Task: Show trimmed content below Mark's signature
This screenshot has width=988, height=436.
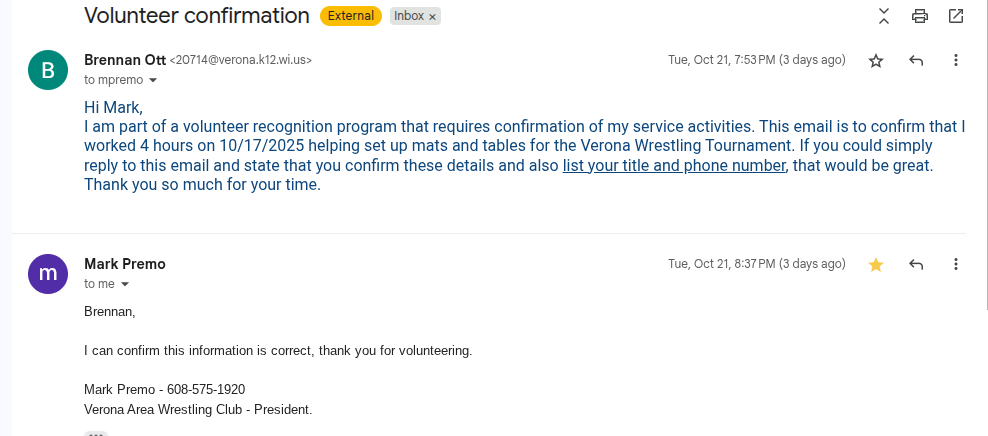Action: coord(95,433)
